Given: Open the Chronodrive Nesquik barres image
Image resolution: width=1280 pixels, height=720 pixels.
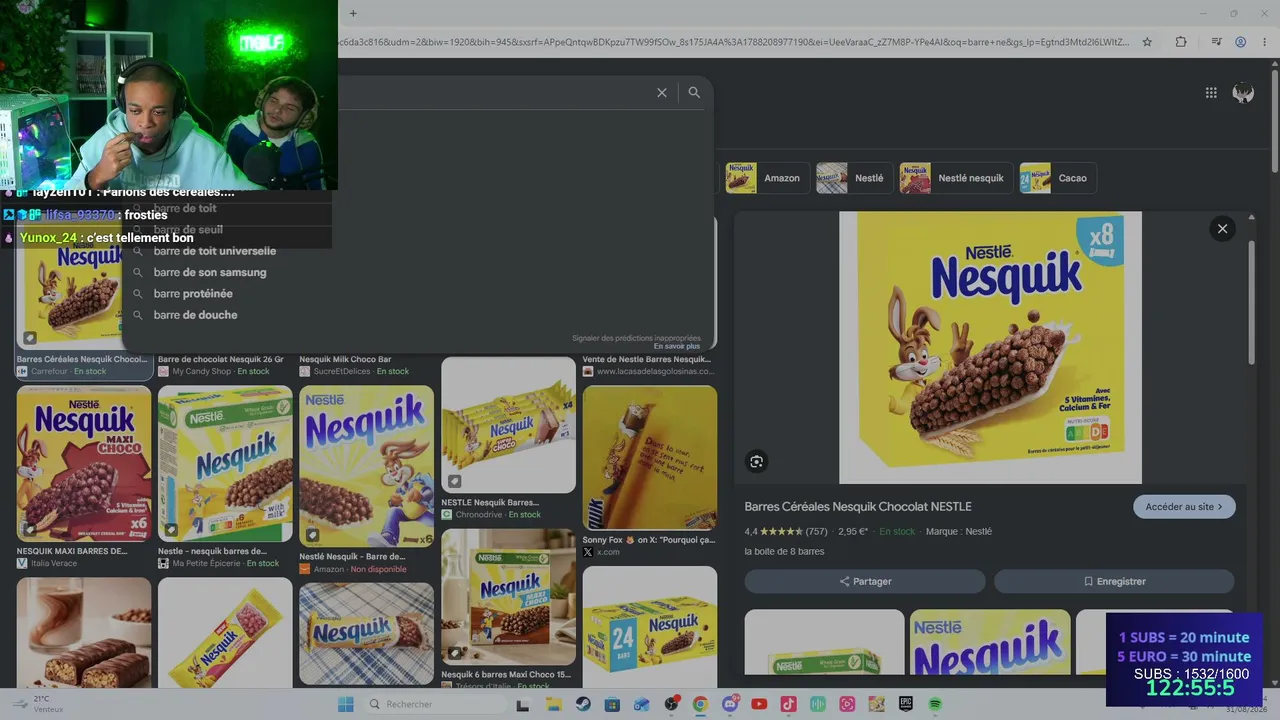Looking at the screenshot, I should click(508, 425).
